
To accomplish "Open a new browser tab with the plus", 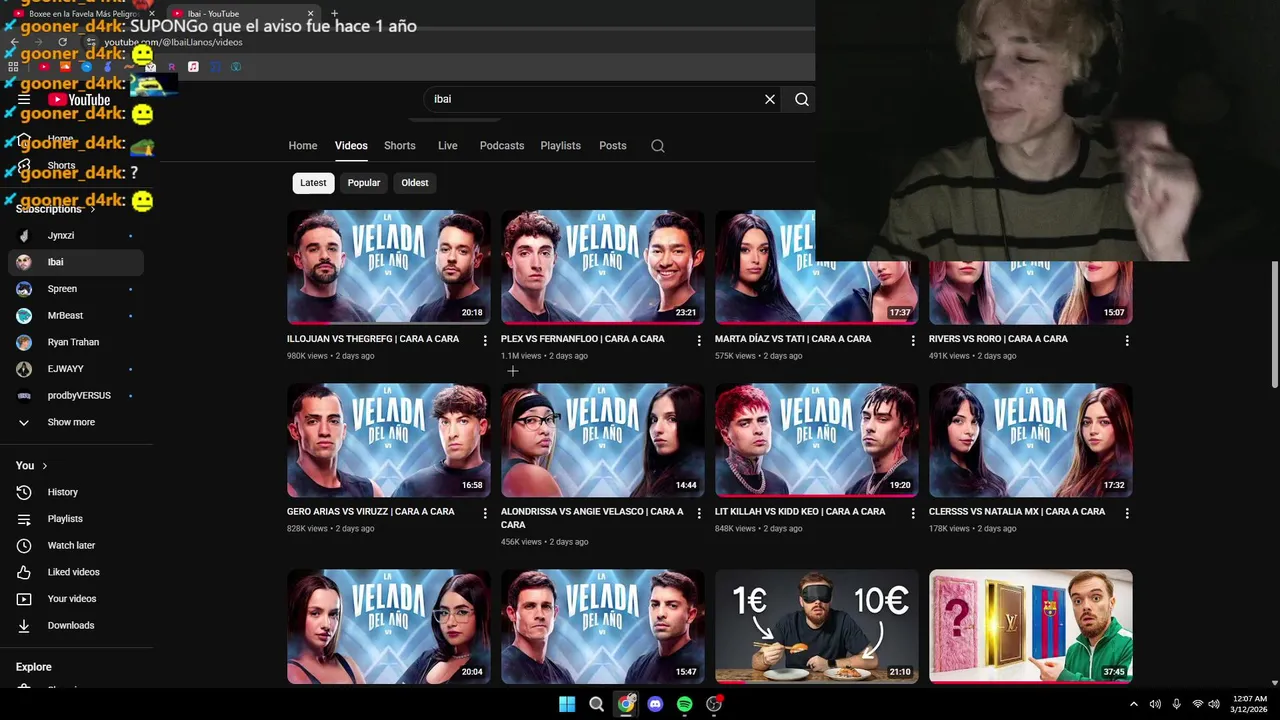I will tap(334, 14).
